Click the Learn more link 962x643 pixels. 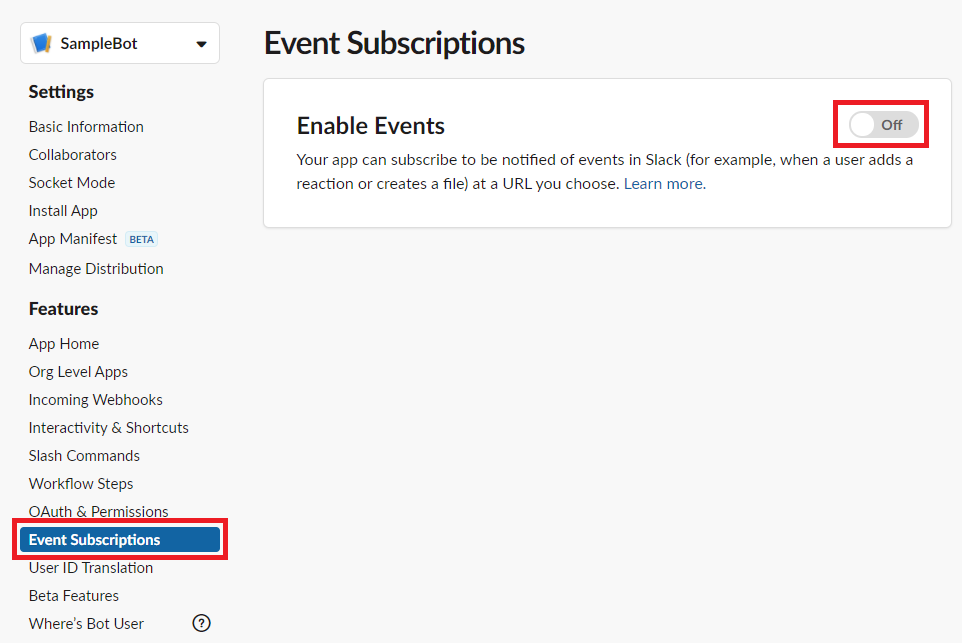(x=664, y=183)
